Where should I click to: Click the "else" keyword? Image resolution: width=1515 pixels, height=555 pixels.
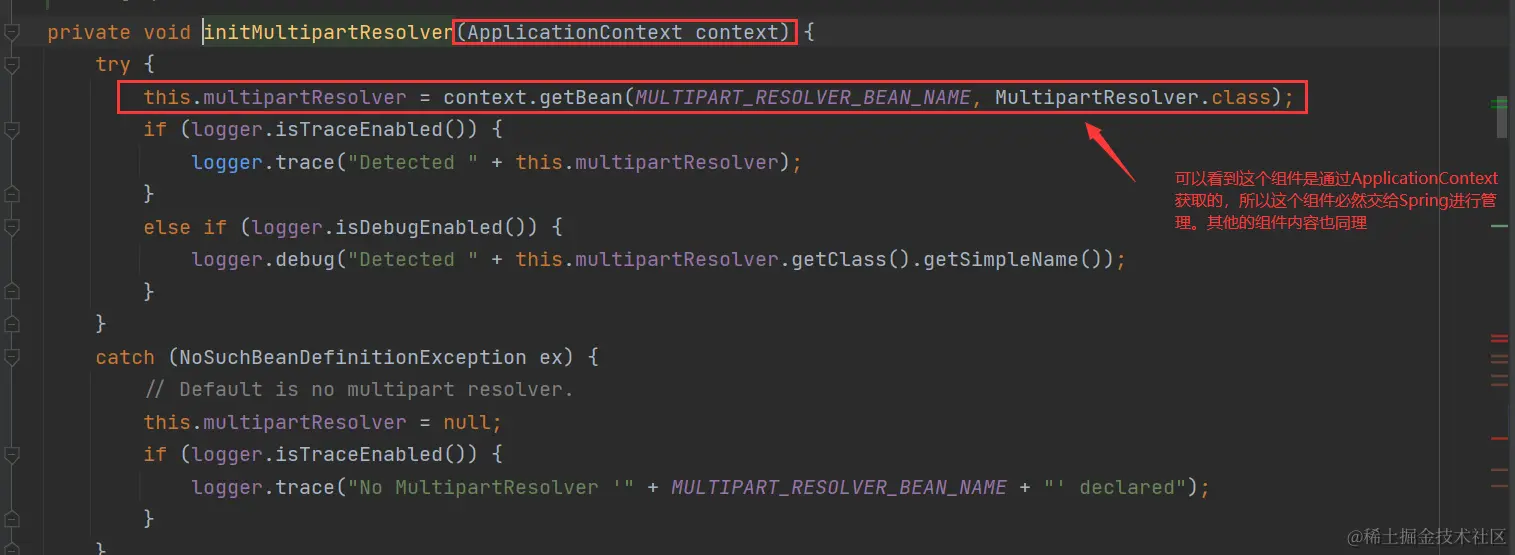click(167, 227)
